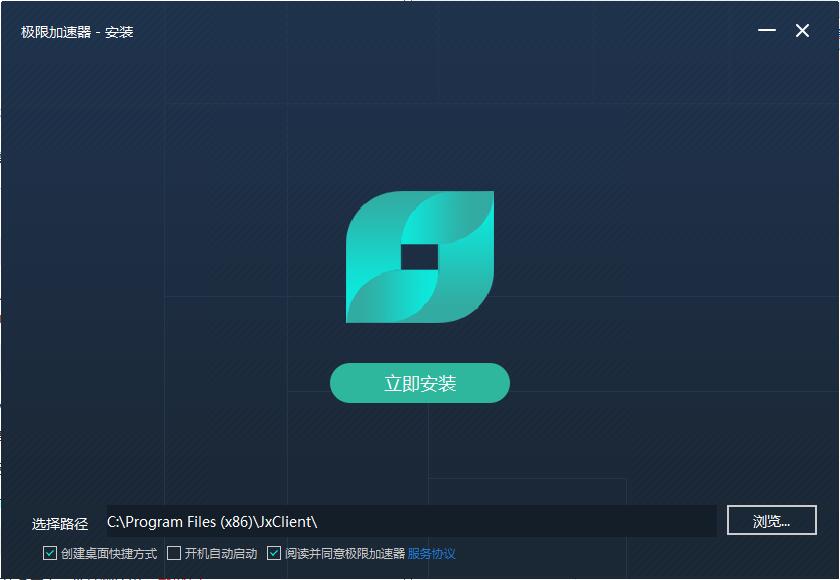Minimize the installer window
840x580 pixels.
(767, 30)
